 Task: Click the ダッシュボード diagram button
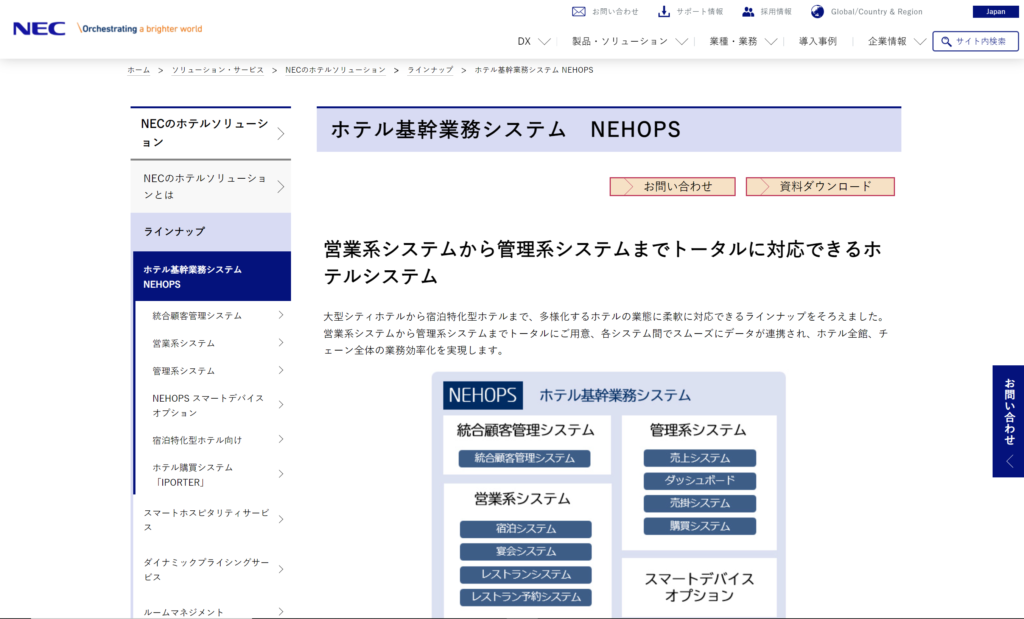699,481
